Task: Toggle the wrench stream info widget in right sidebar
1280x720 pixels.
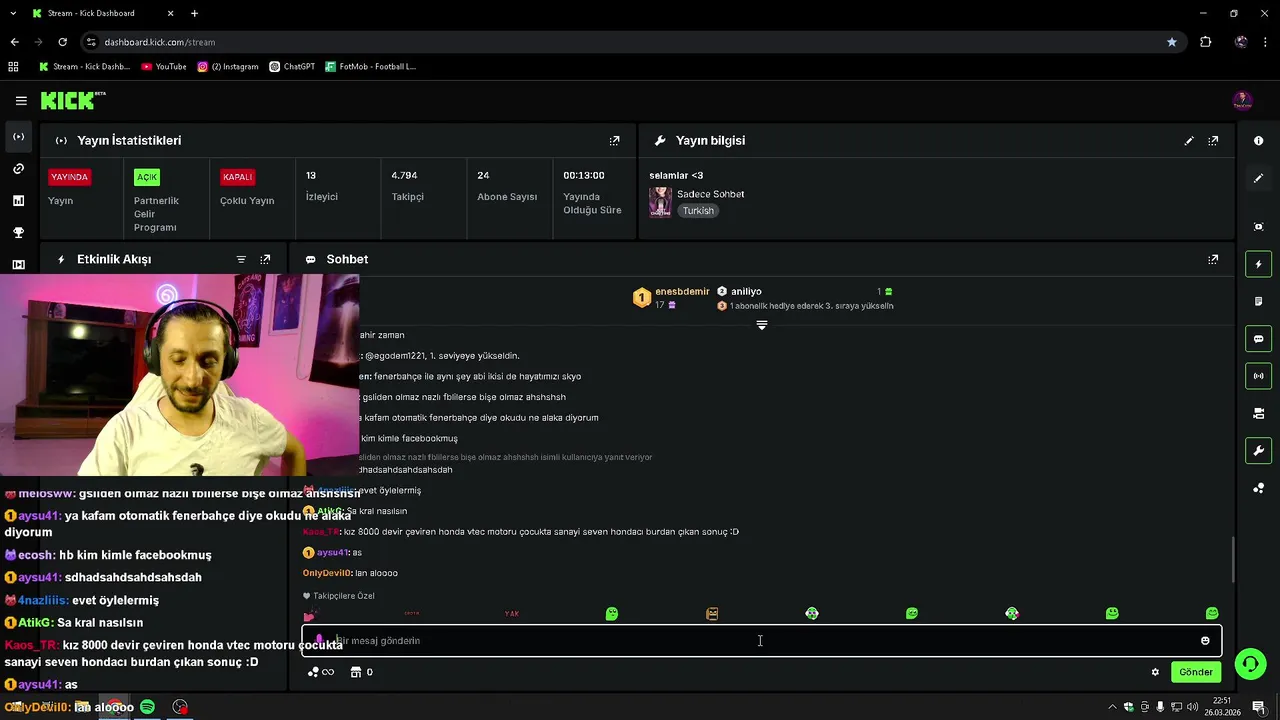Action: coord(1258,451)
